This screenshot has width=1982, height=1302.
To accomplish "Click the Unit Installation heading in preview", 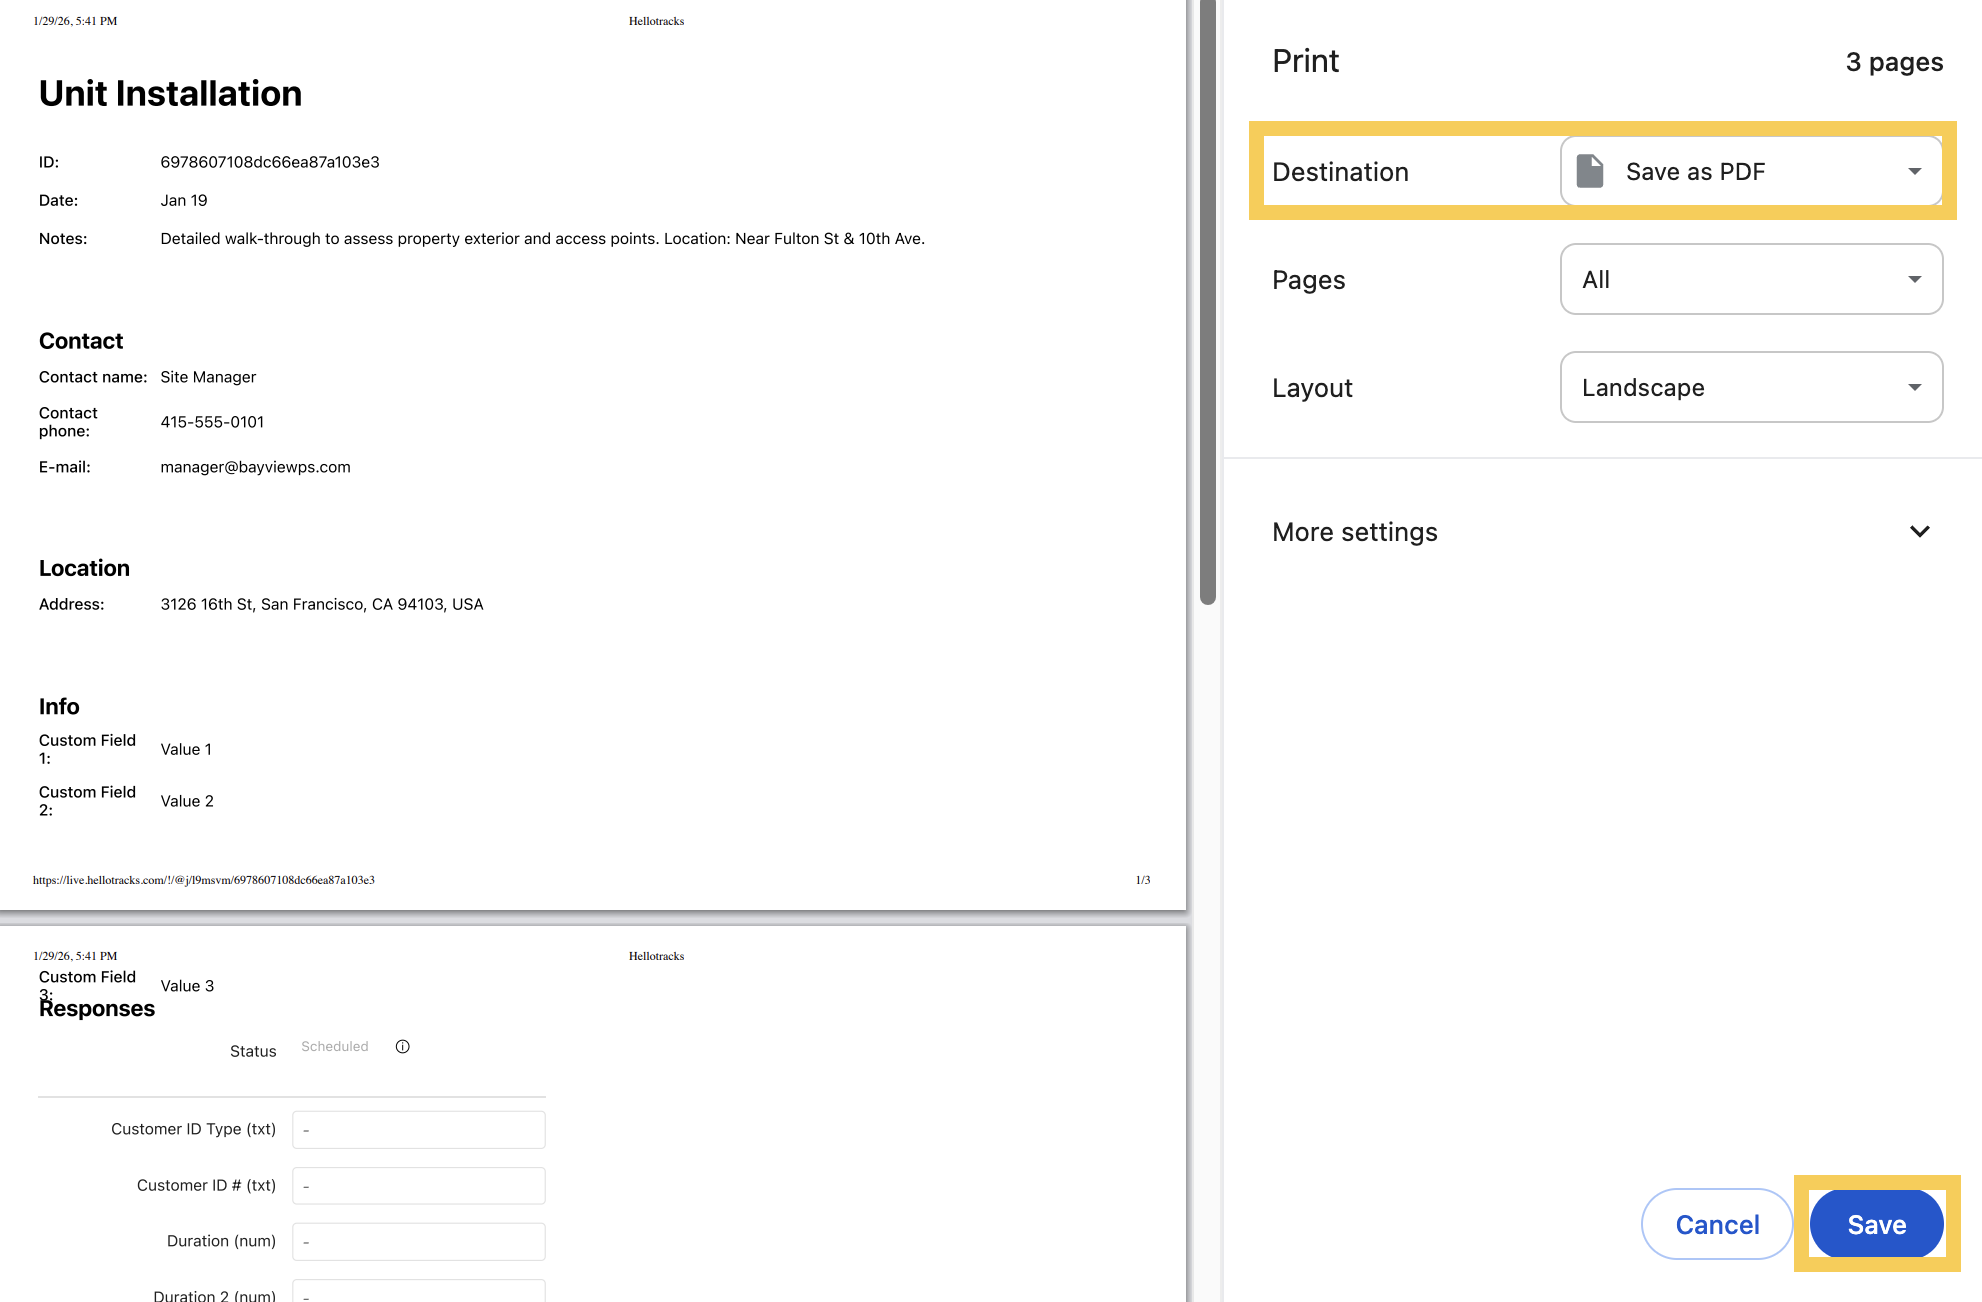I will pyautogui.click(x=170, y=93).
